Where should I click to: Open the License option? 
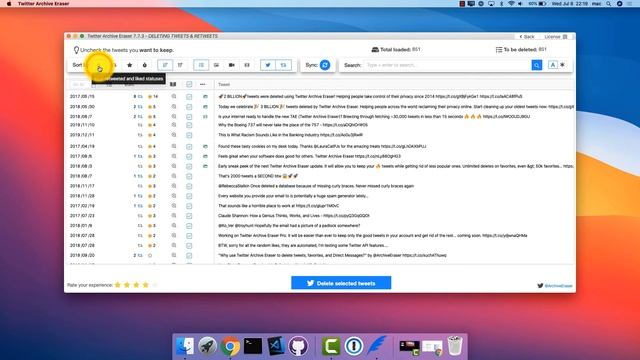click(556, 37)
